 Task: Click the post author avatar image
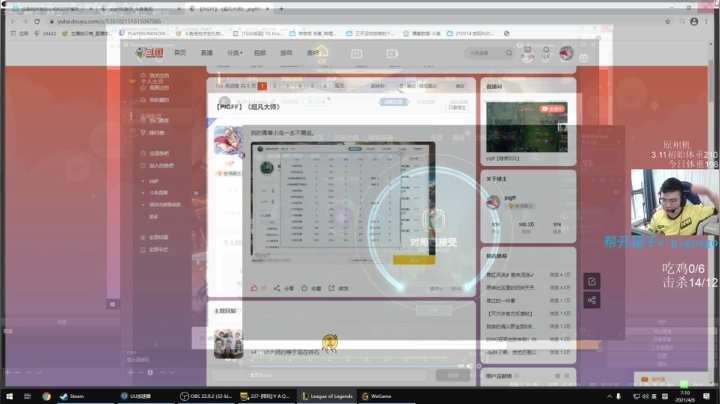click(228, 140)
